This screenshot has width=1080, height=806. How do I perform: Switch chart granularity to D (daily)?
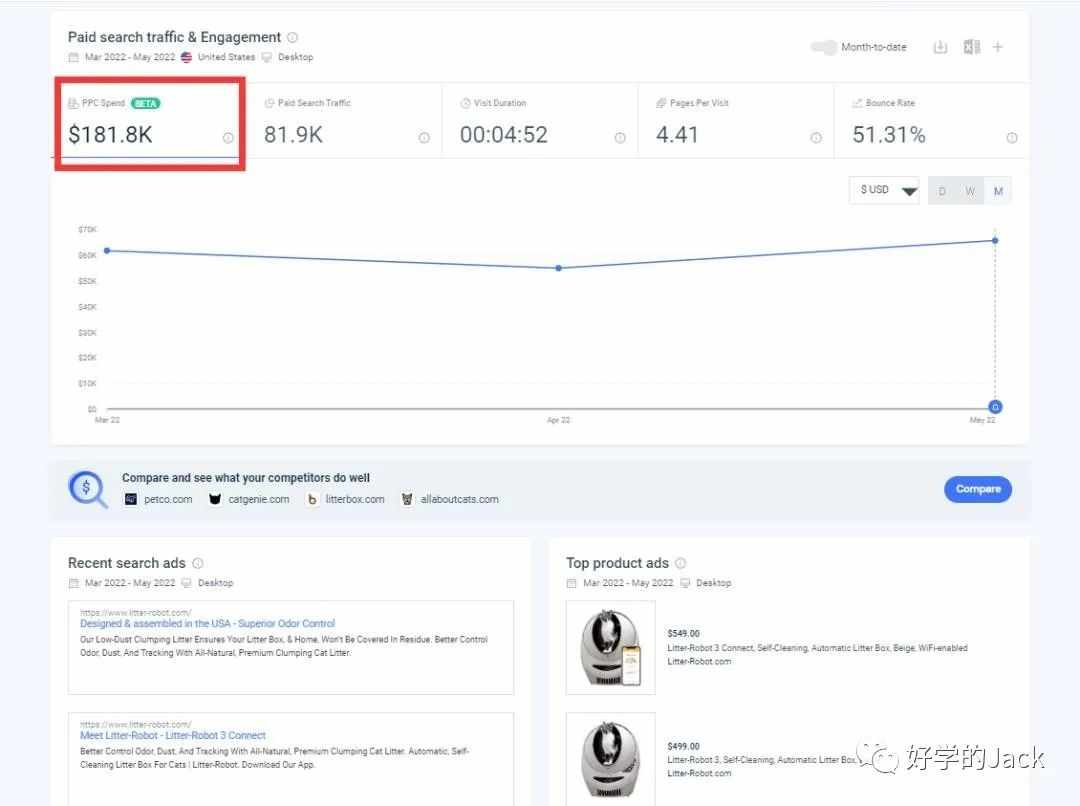(x=942, y=191)
